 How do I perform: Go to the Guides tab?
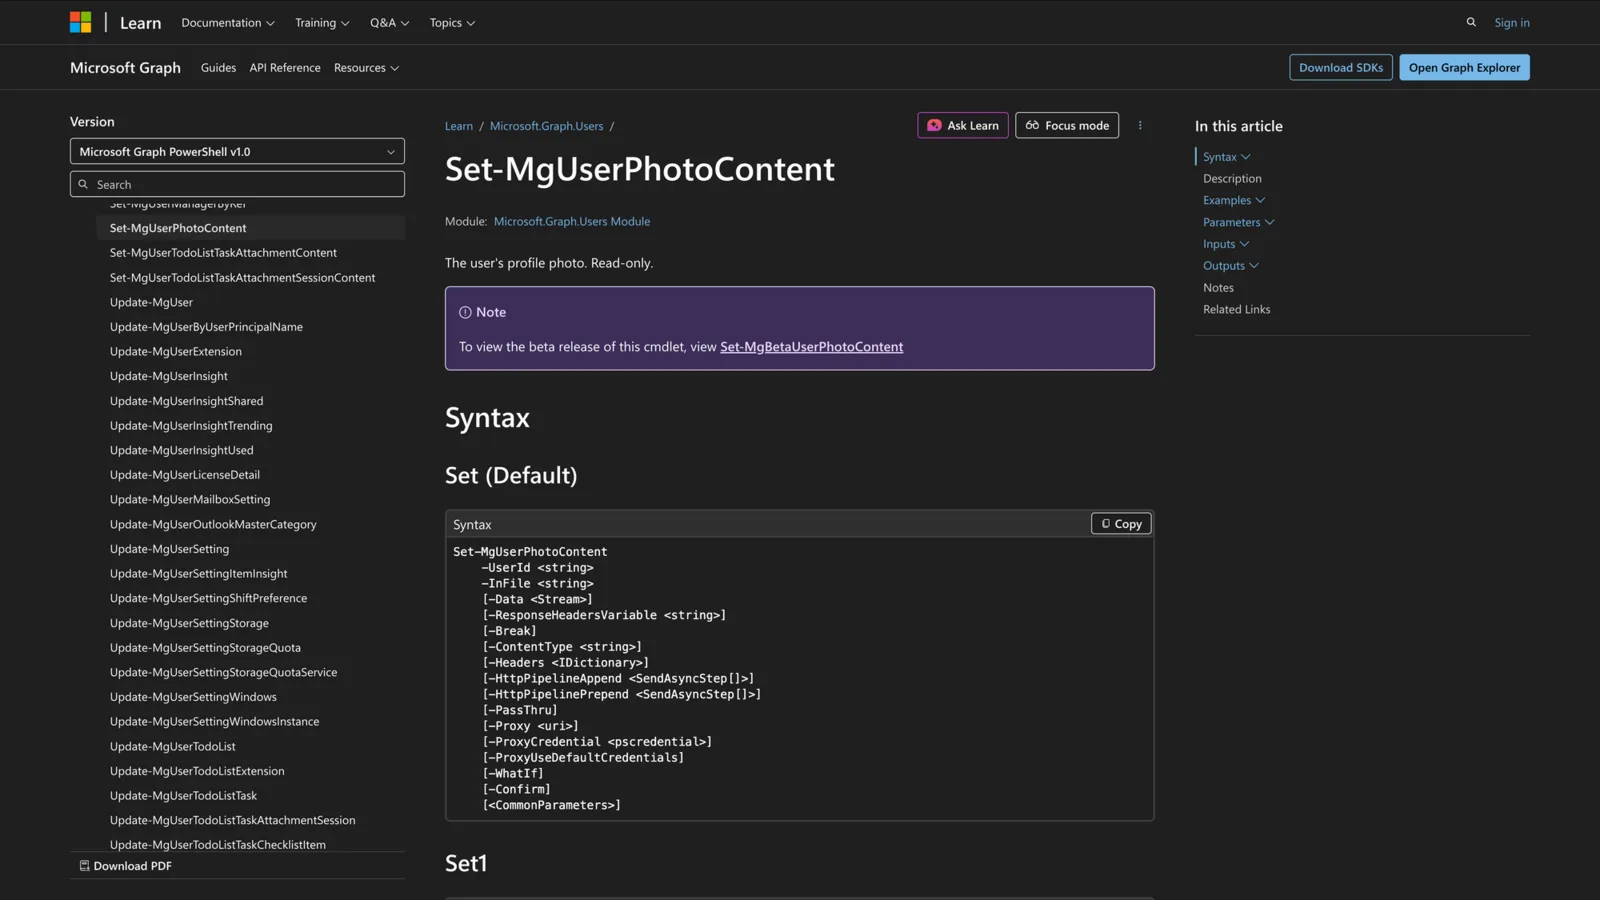(x=218, y=68)
